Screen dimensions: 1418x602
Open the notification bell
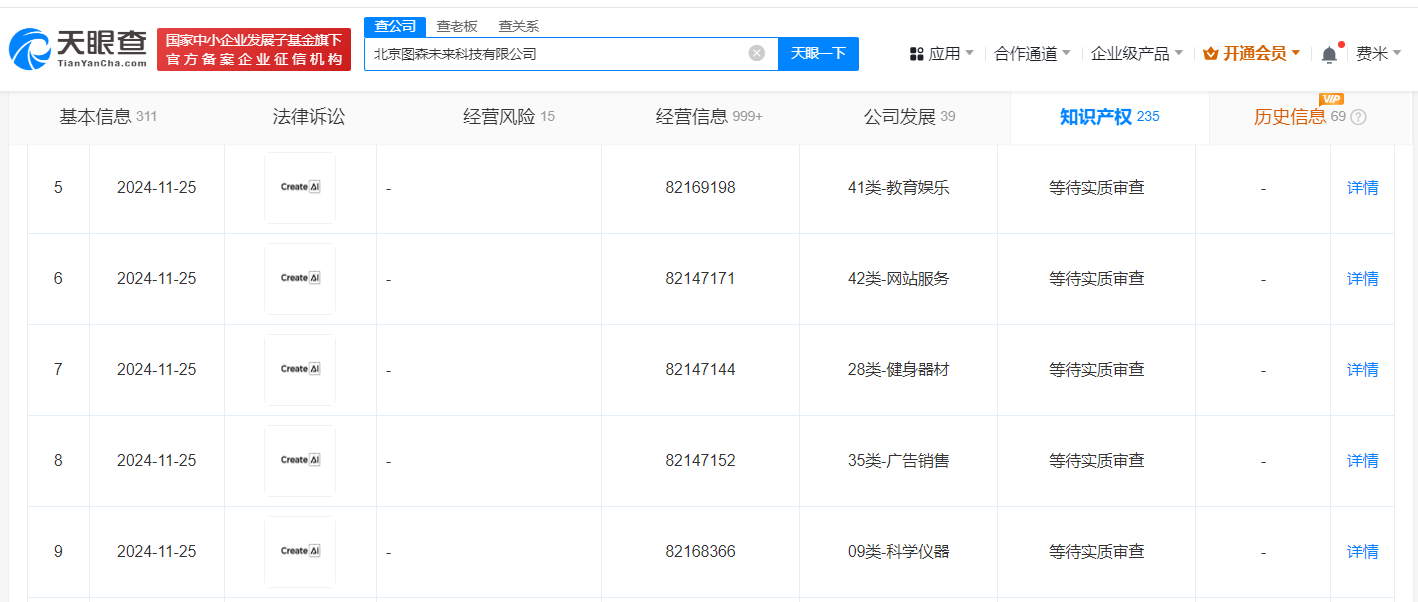coord(1329,55)
